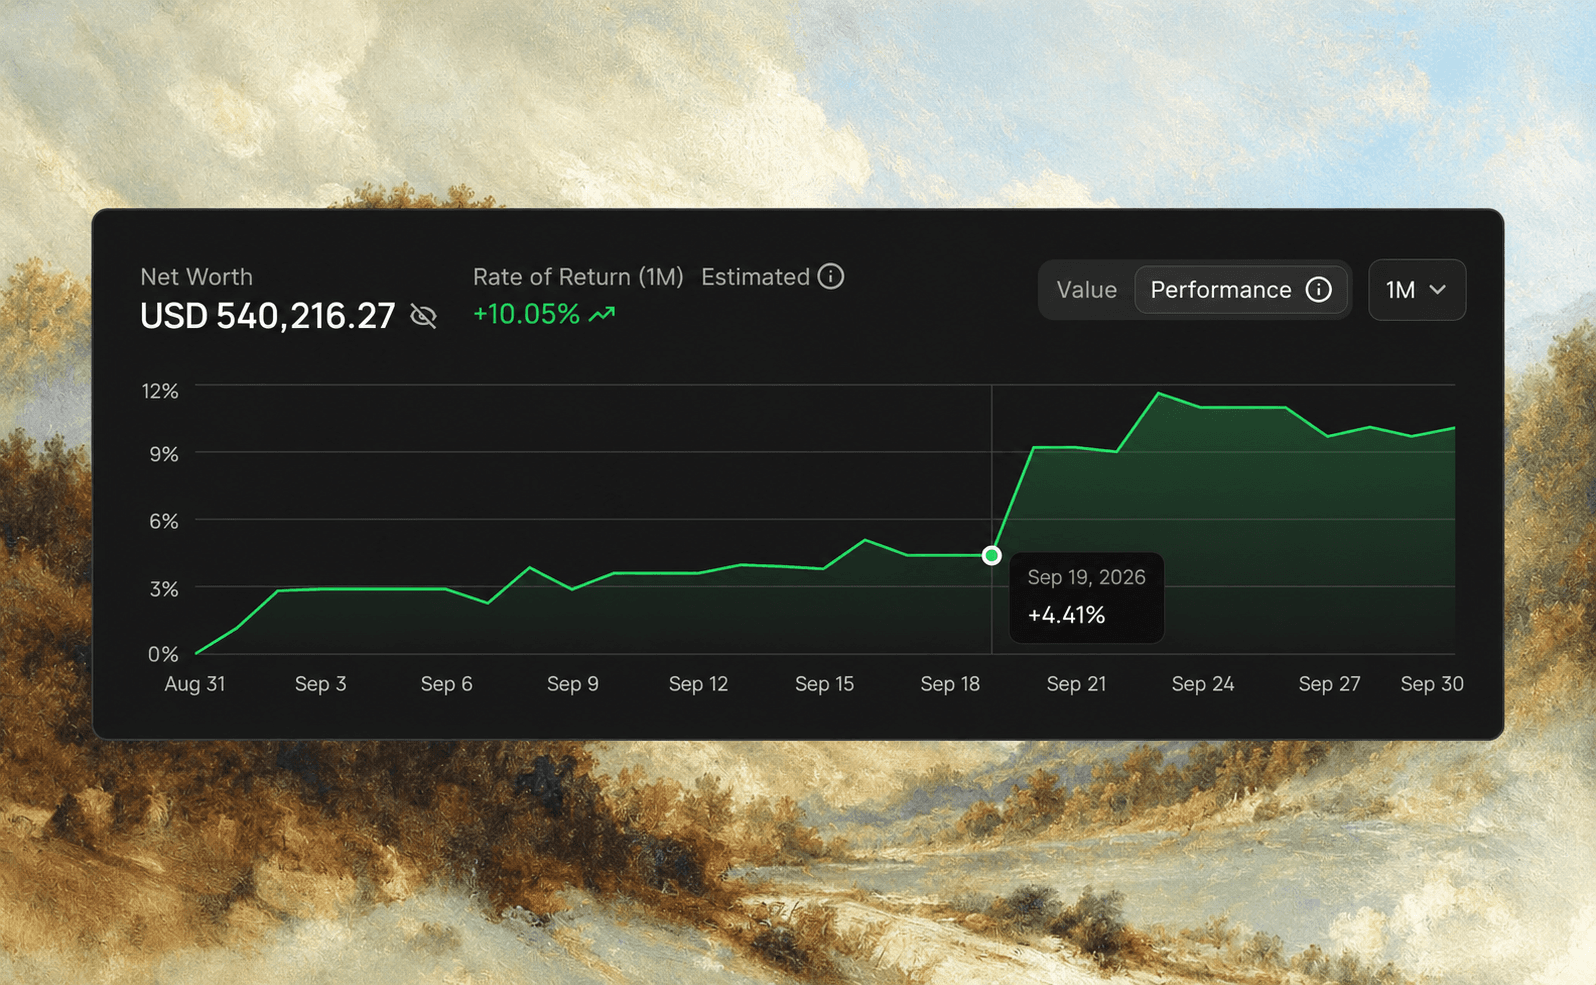This screenshot has height=985, width=1596.
Task: Click the Aug 31 axis label
Action: (x=195, y=684)
